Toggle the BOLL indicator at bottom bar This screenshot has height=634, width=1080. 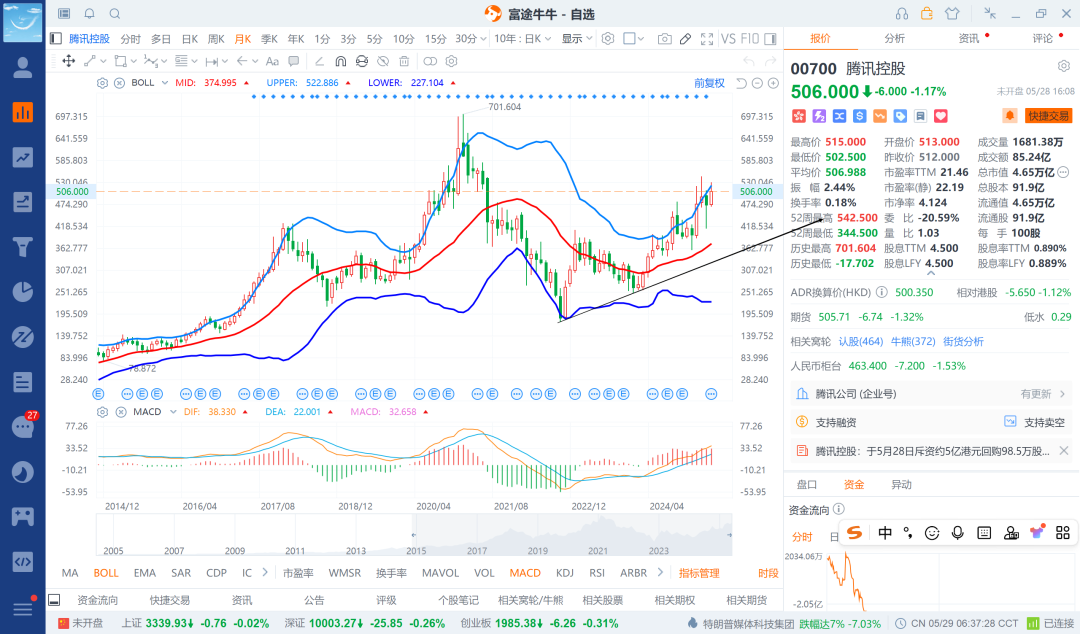(x=105, y=573)
